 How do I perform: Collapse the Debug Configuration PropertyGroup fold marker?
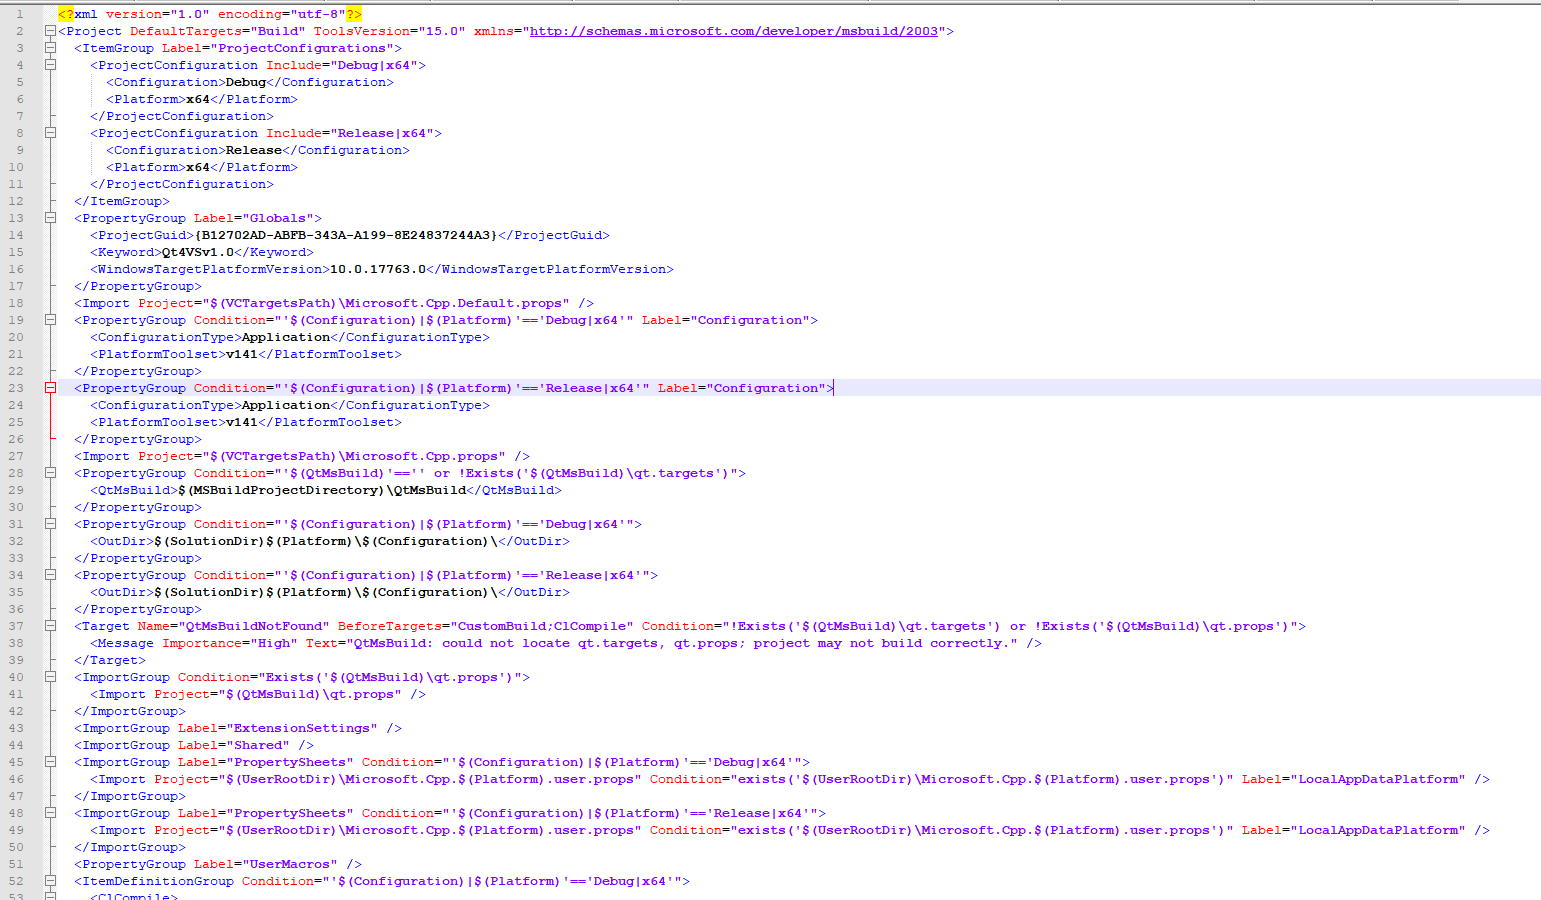(50, 320)
